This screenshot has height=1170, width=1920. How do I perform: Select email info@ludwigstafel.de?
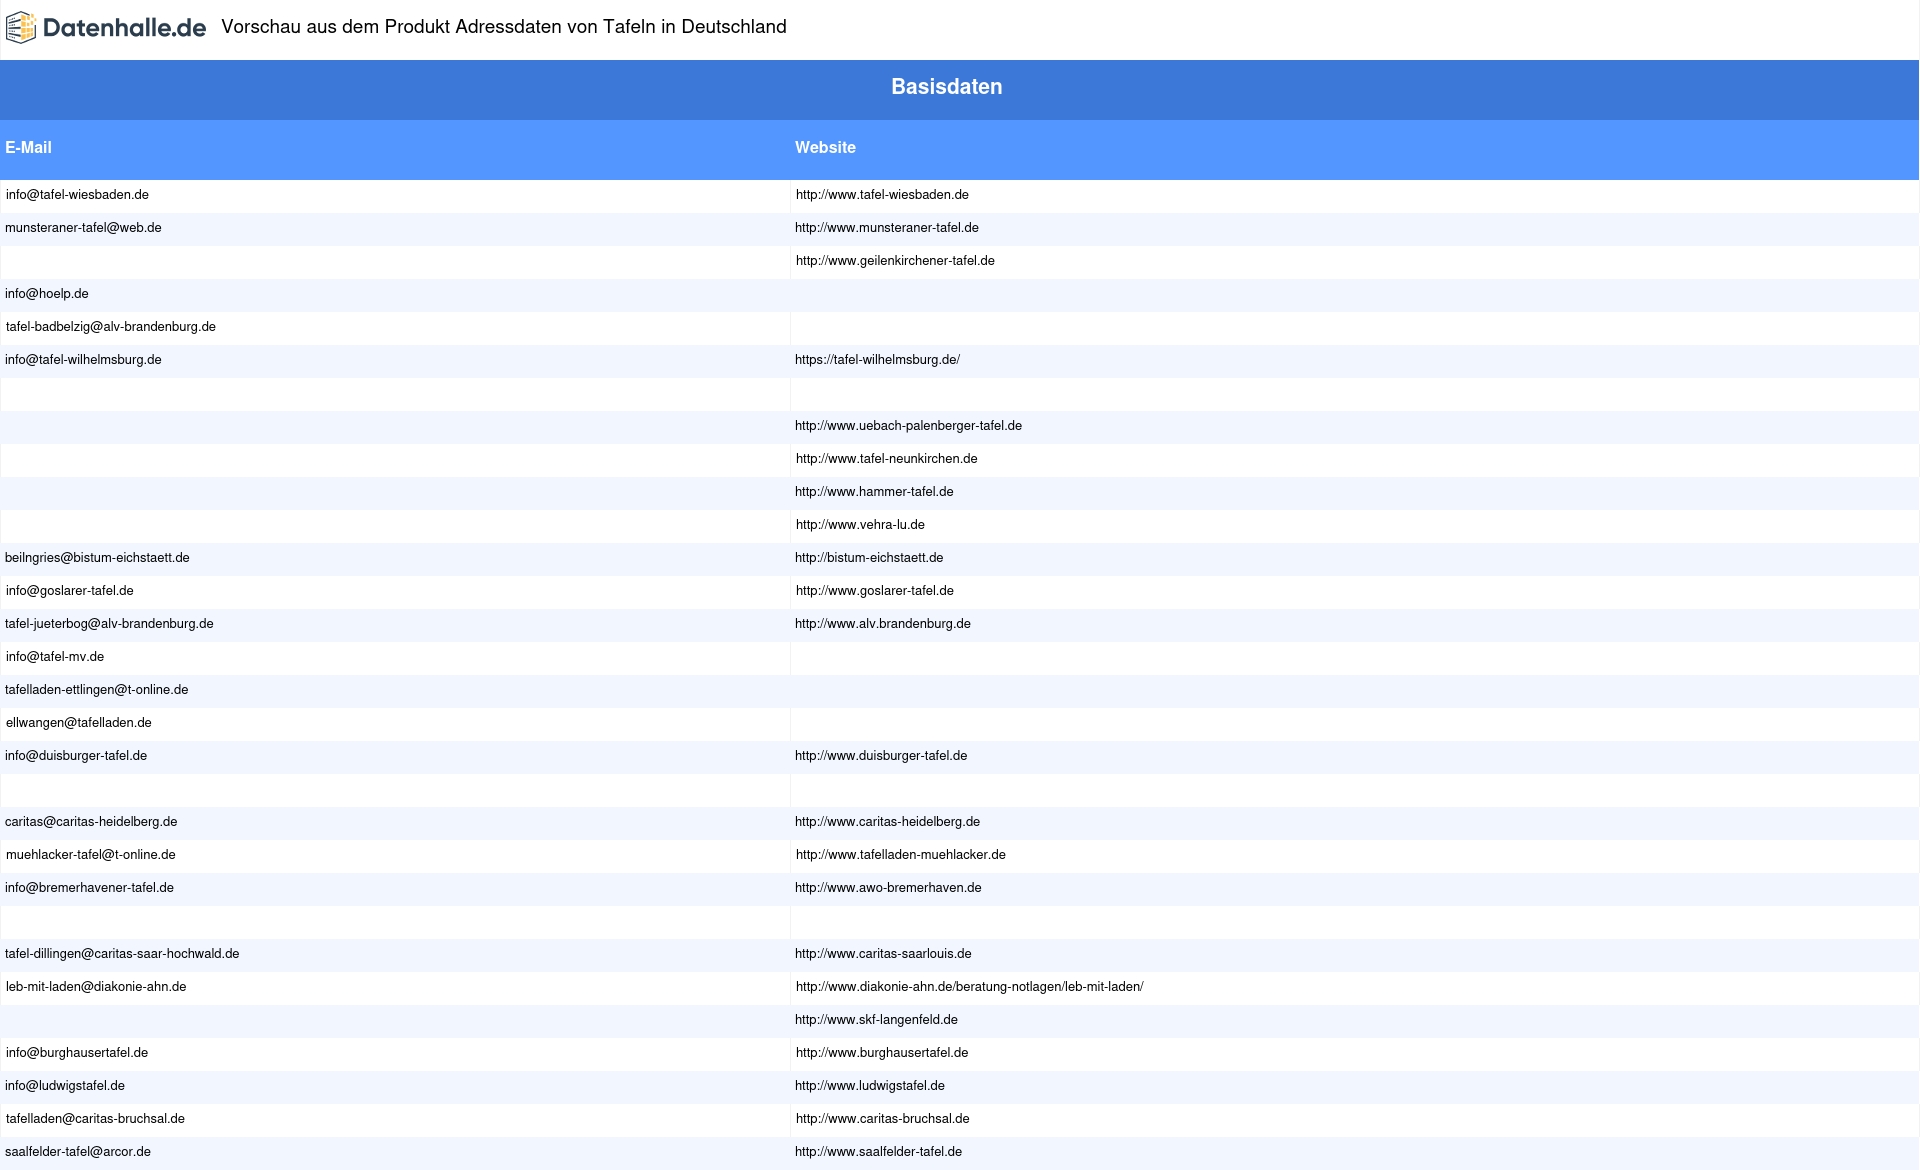(65, 1086)
